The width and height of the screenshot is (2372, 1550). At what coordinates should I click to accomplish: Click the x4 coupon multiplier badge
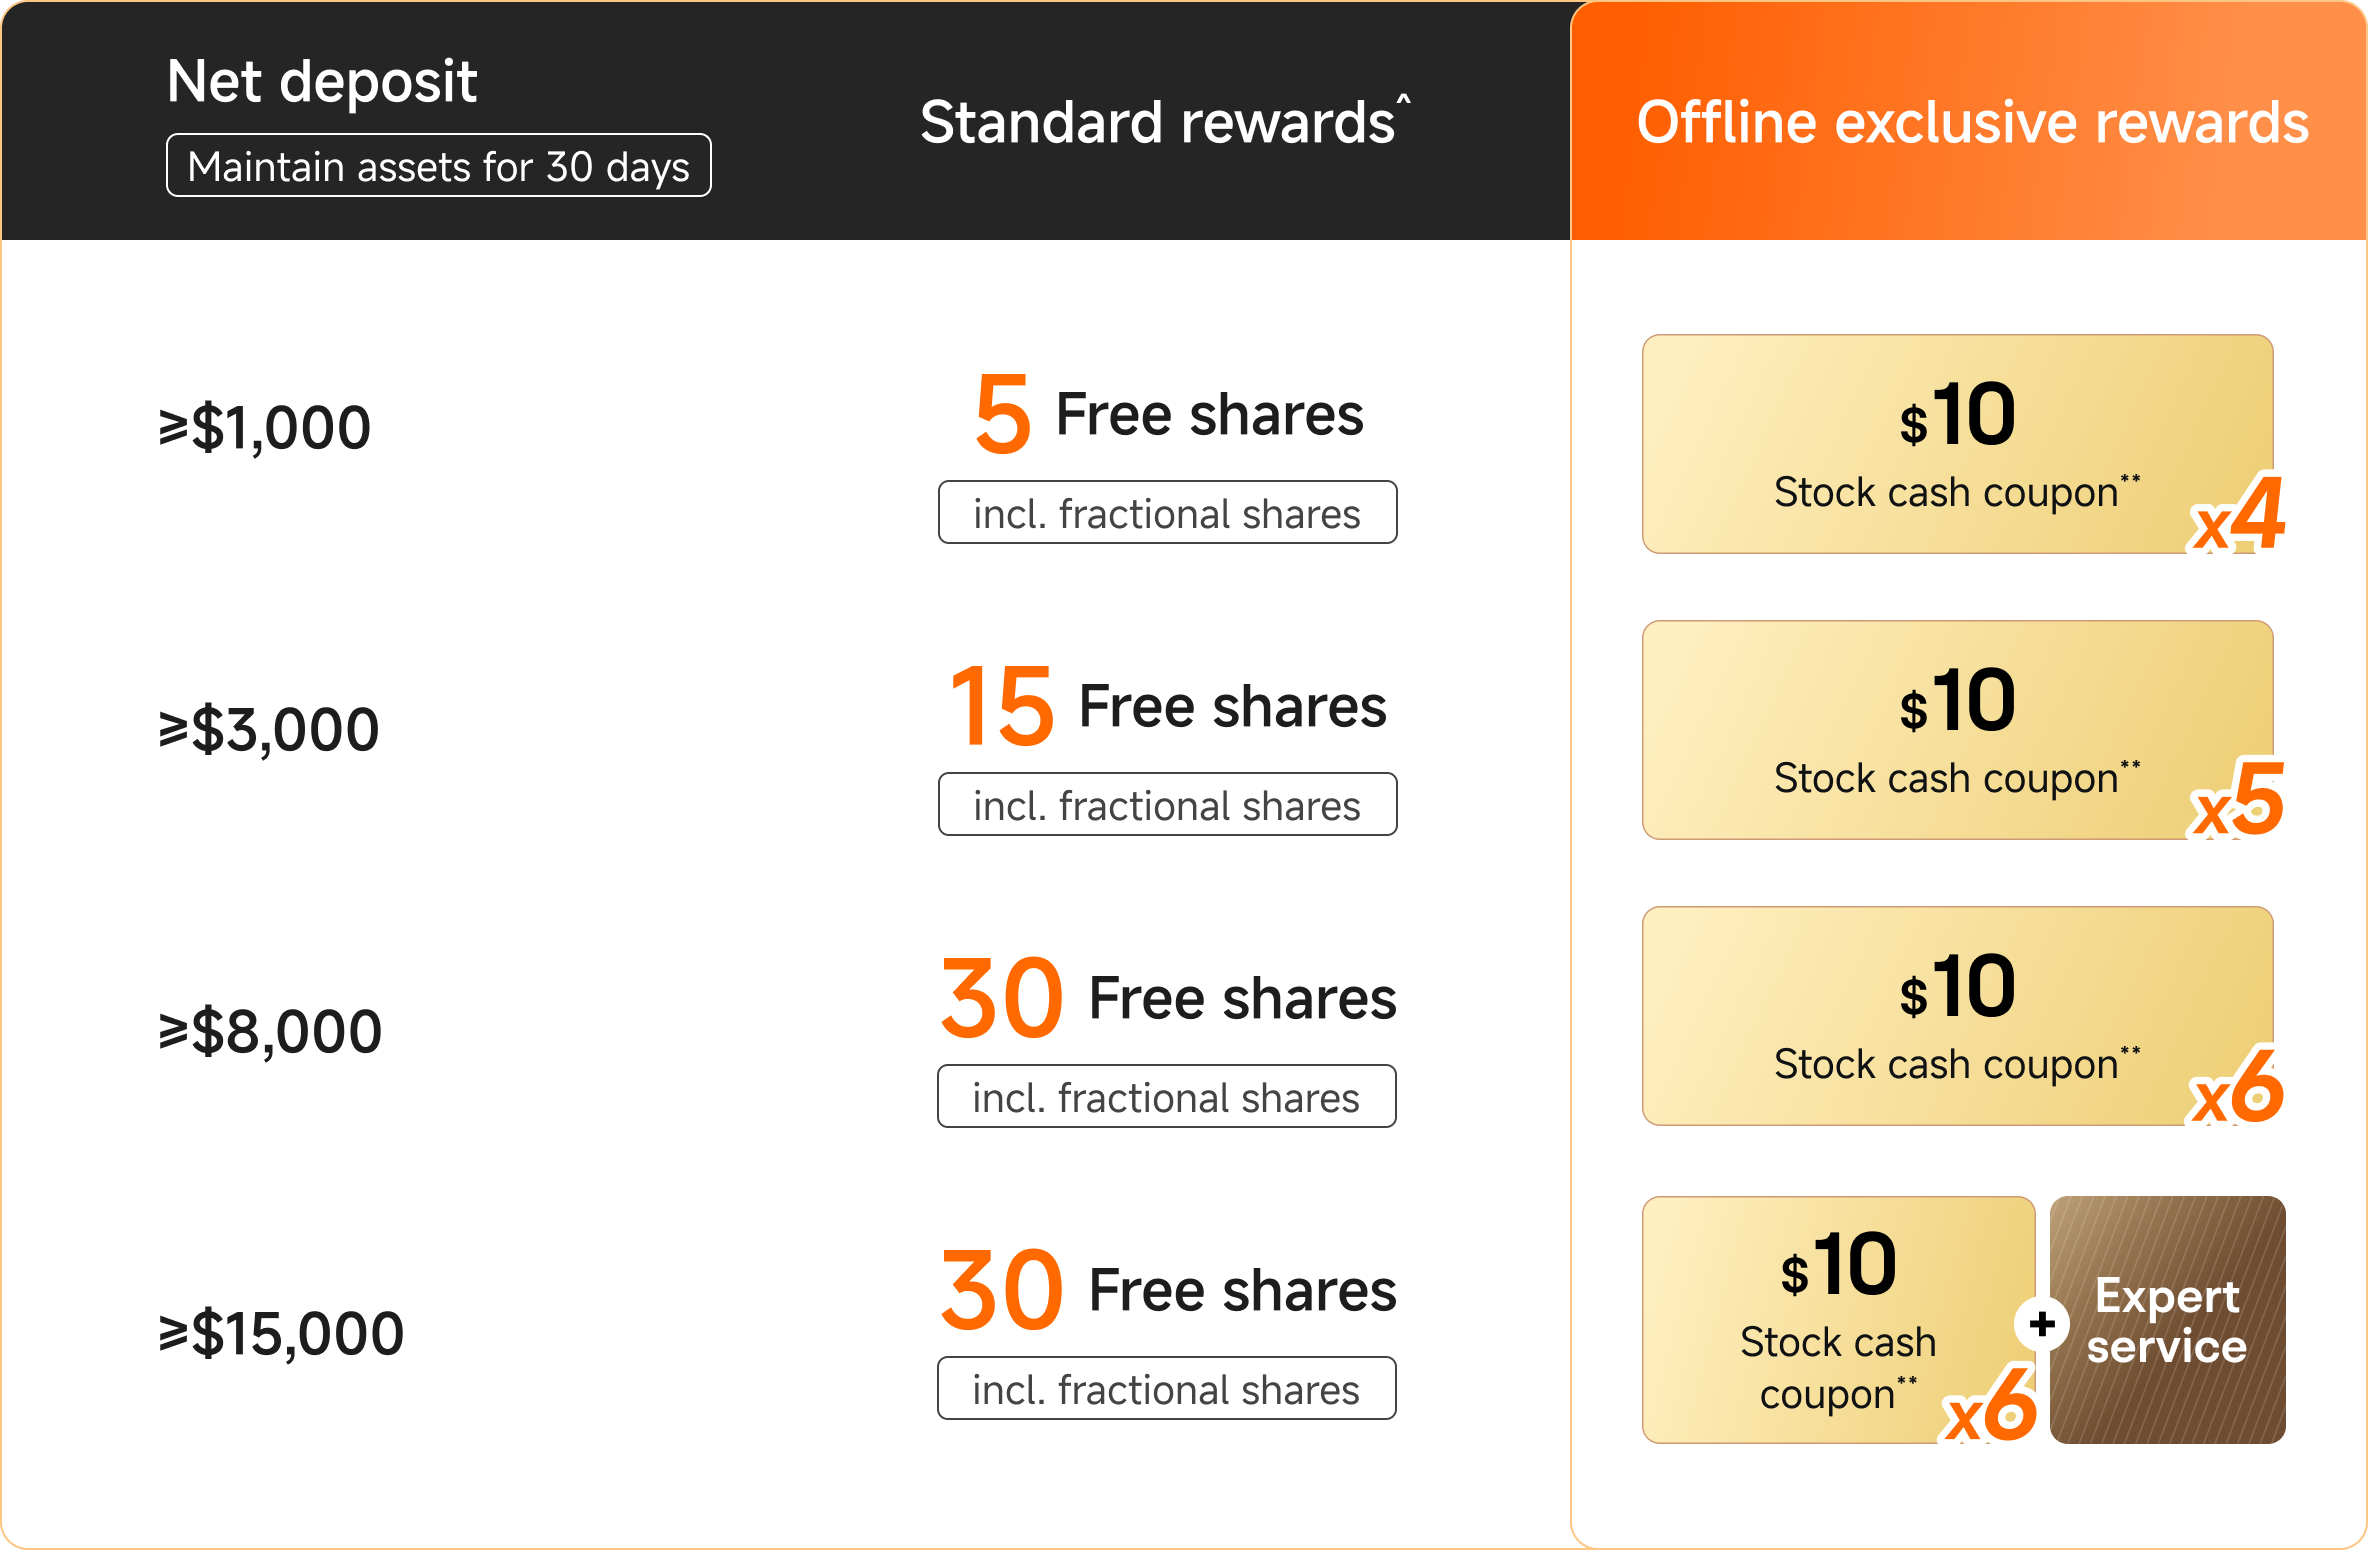pos(2238,516)
